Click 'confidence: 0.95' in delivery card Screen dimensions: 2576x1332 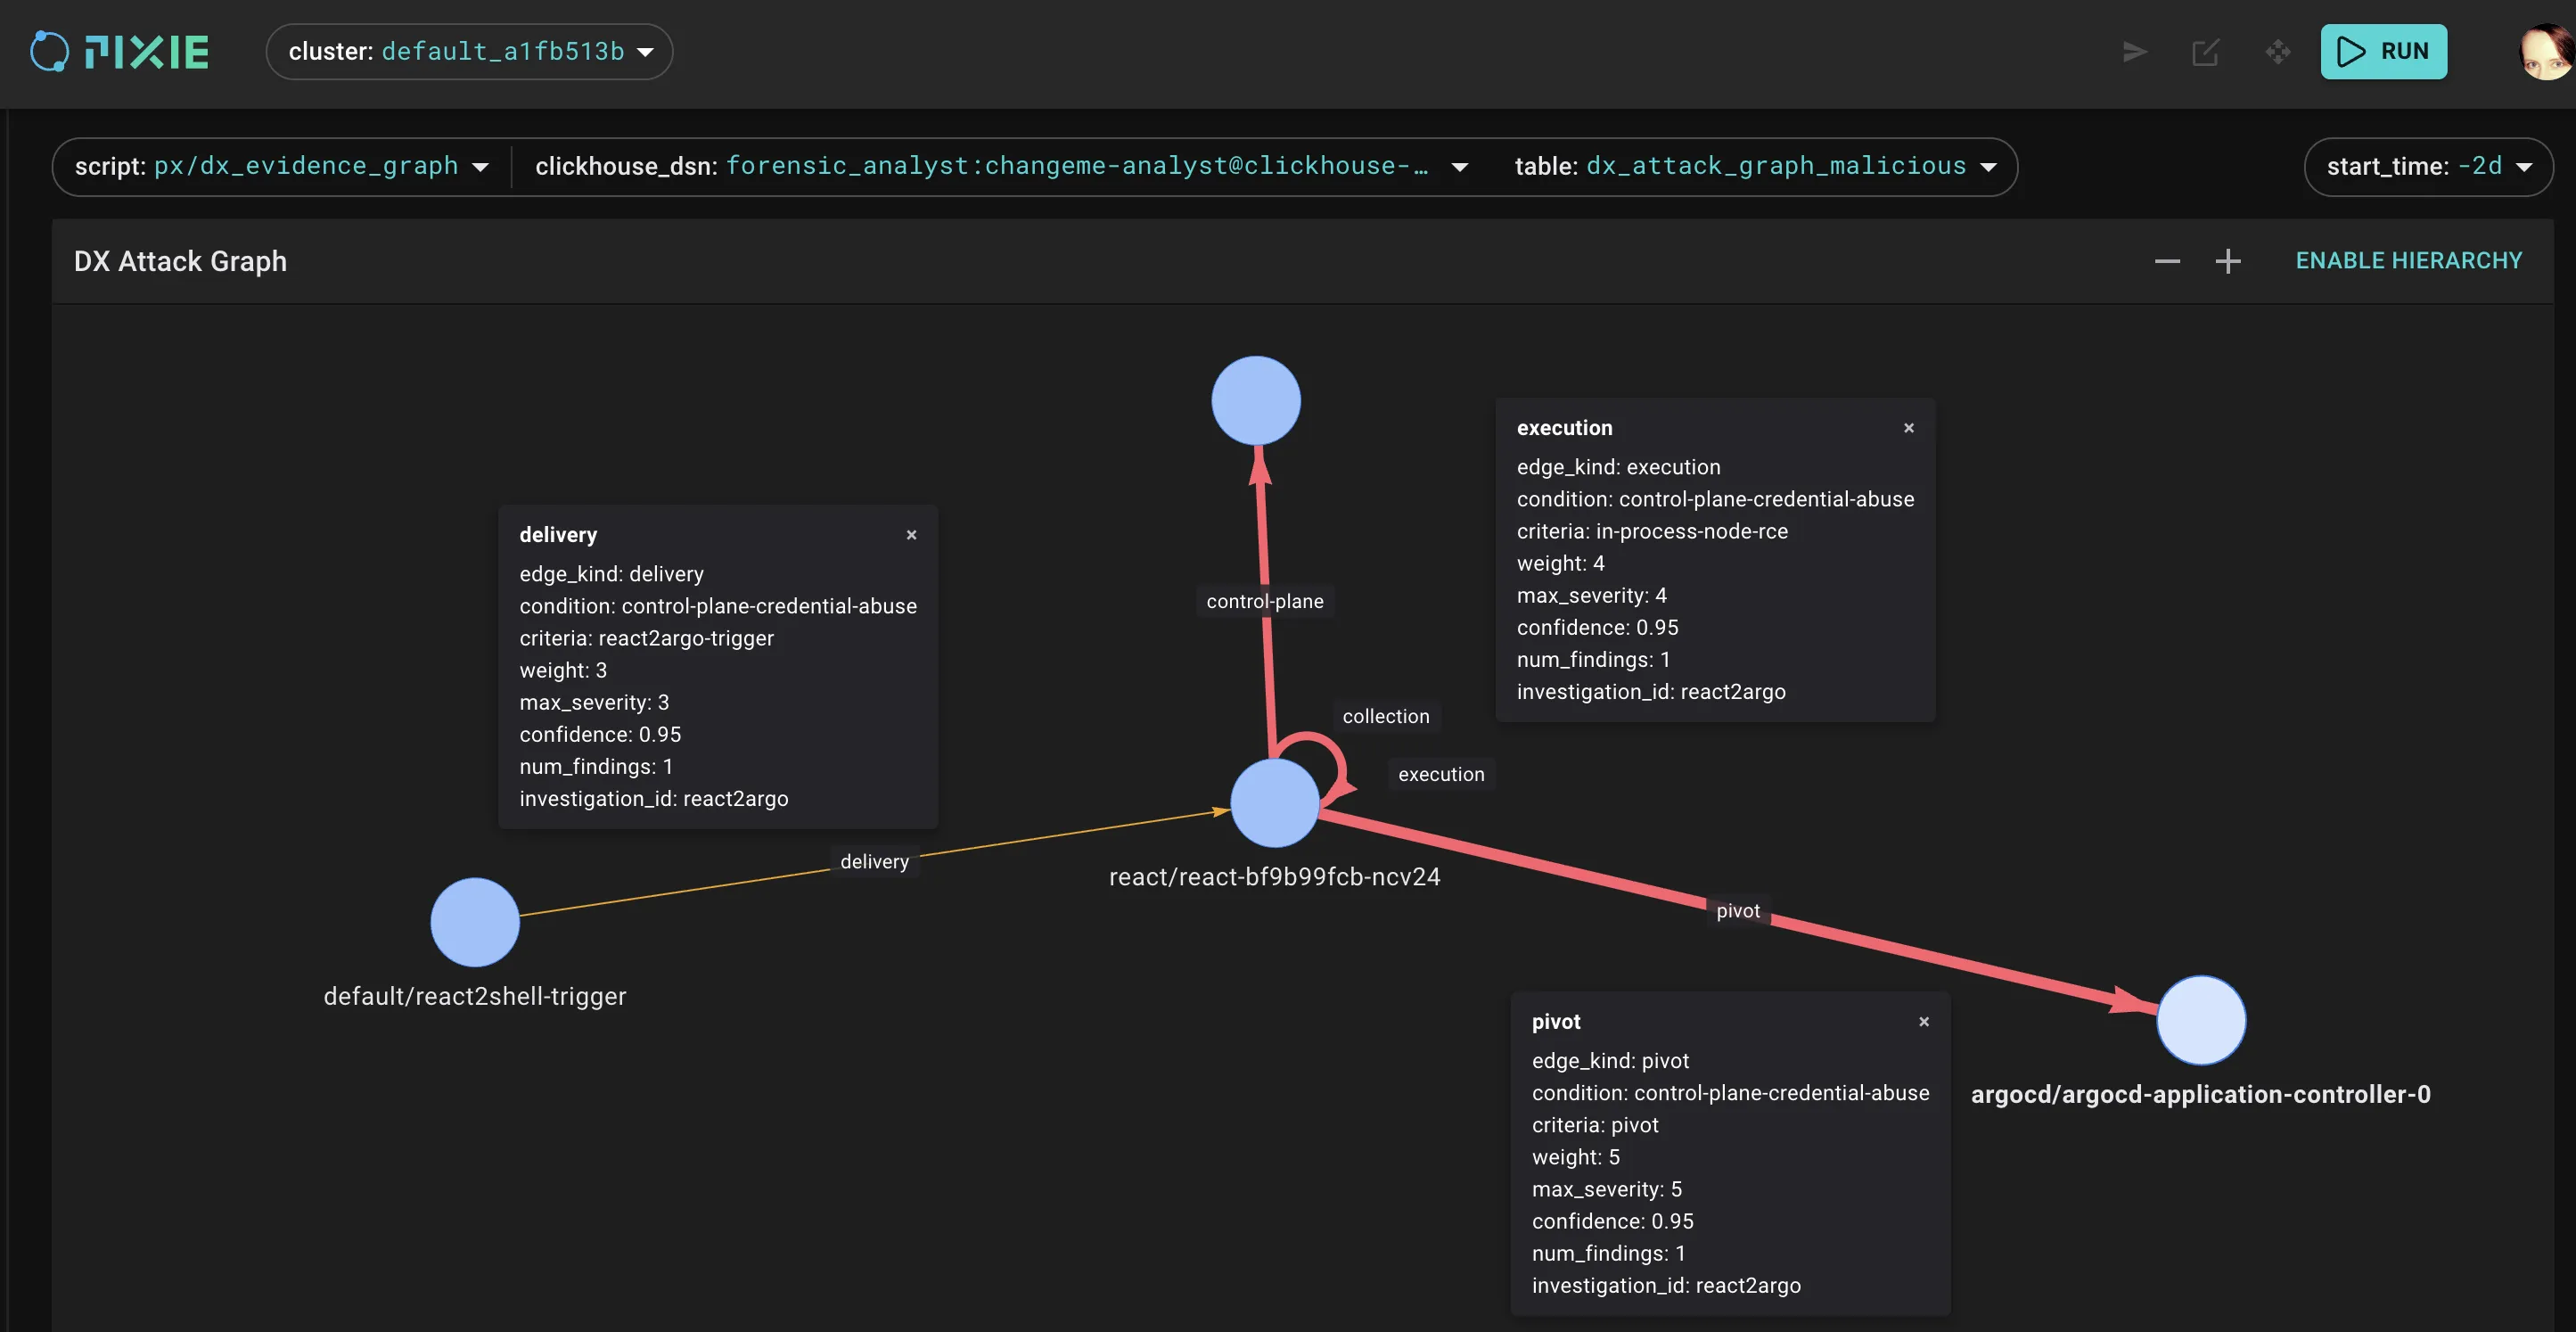600,734
